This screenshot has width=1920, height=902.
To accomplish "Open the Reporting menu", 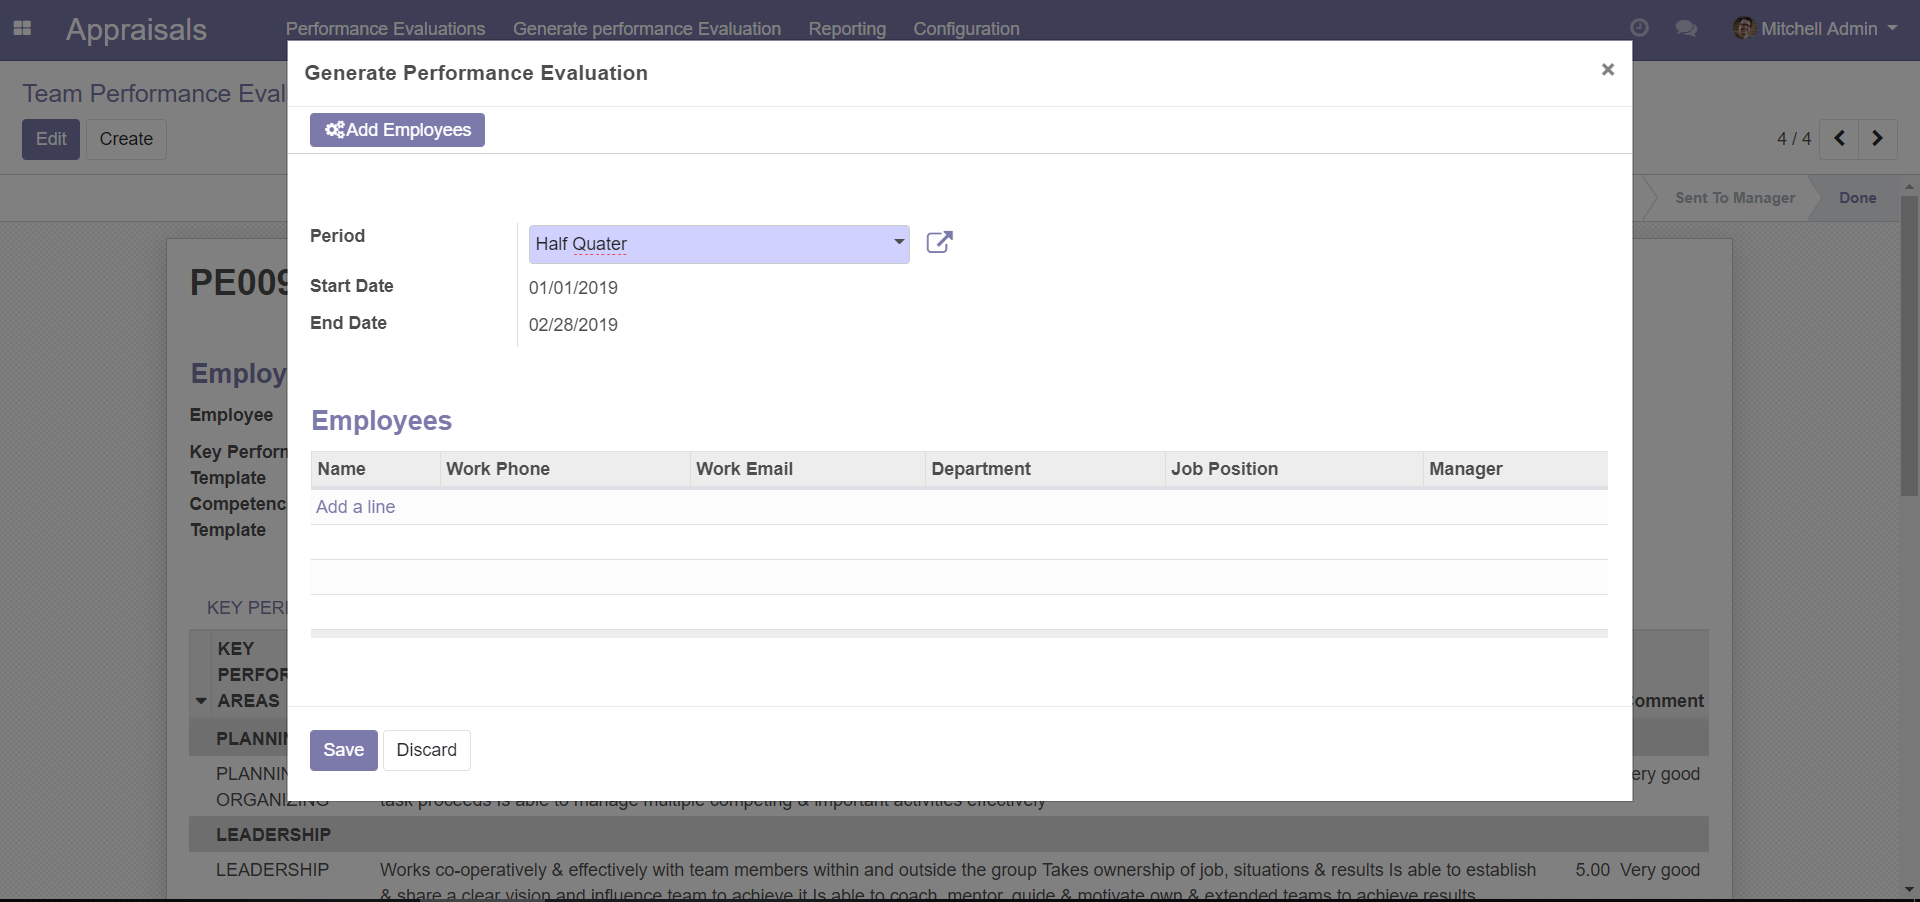I will pos(847,29).
